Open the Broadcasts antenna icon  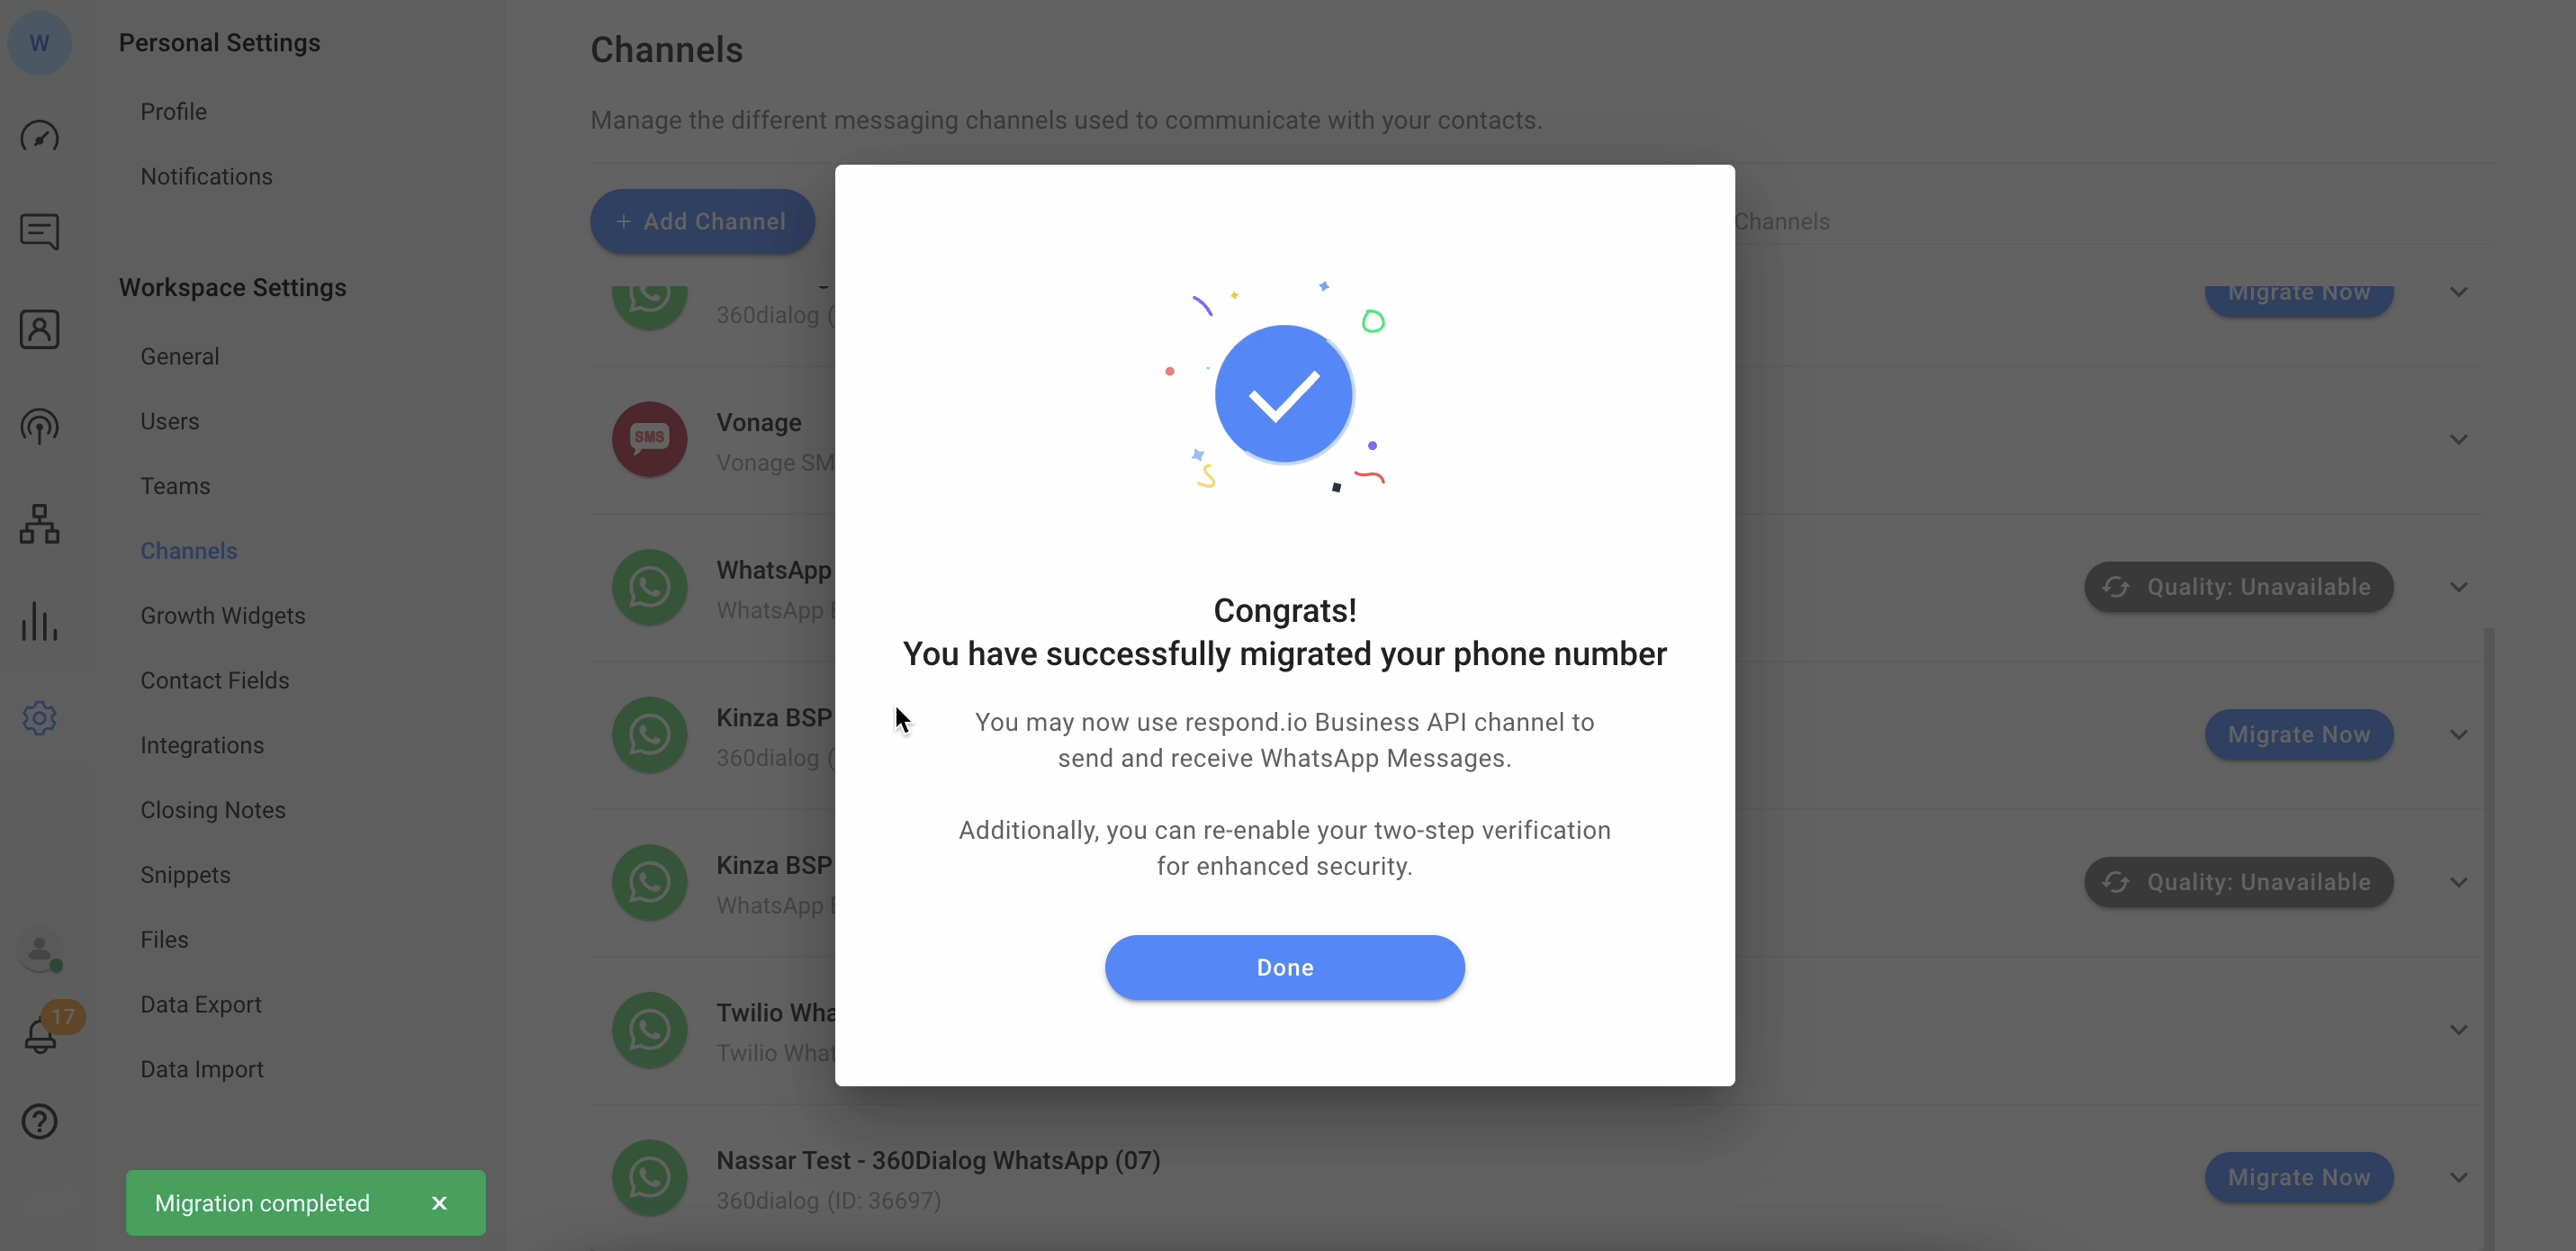40,427
